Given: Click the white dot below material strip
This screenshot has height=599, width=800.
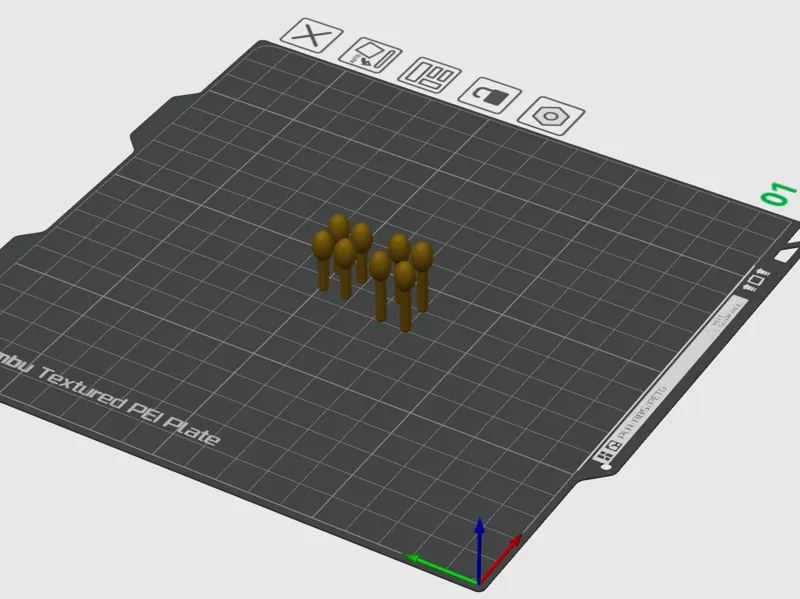Looking at the screenshot, I should click(606, 467).
